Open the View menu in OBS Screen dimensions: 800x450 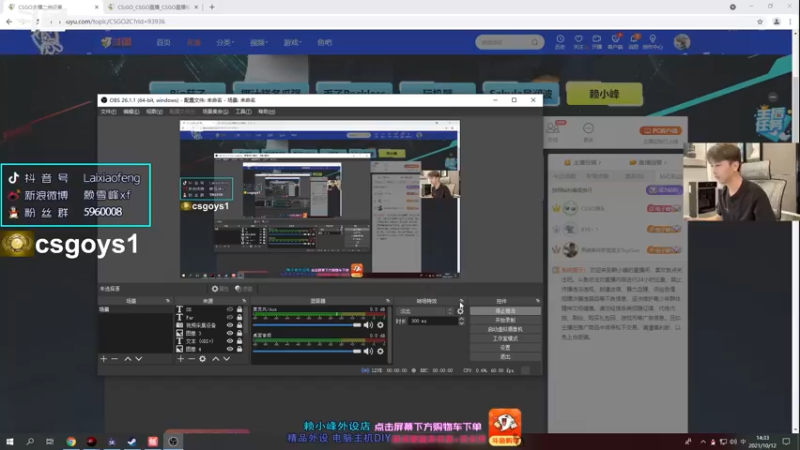(154, 112)
